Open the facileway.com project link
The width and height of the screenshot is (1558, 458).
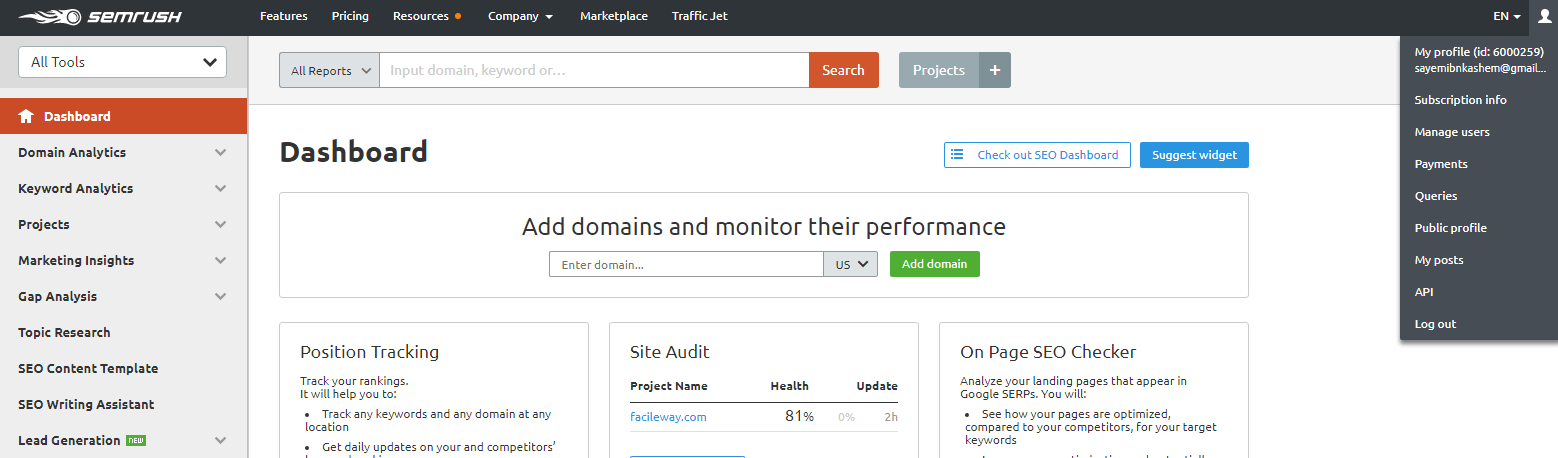(x=668, y=417)
